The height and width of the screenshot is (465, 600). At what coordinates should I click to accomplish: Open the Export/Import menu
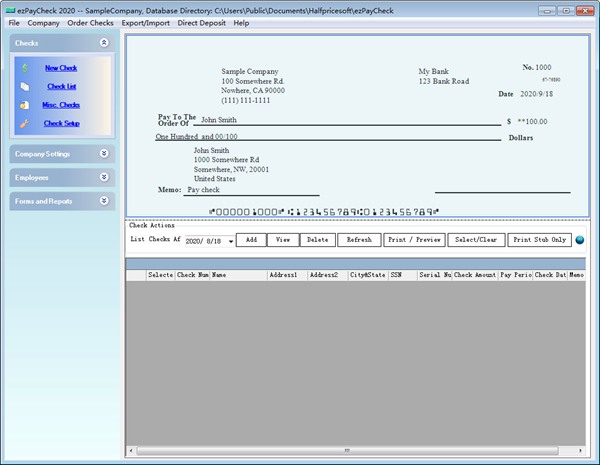pos(145,22)
